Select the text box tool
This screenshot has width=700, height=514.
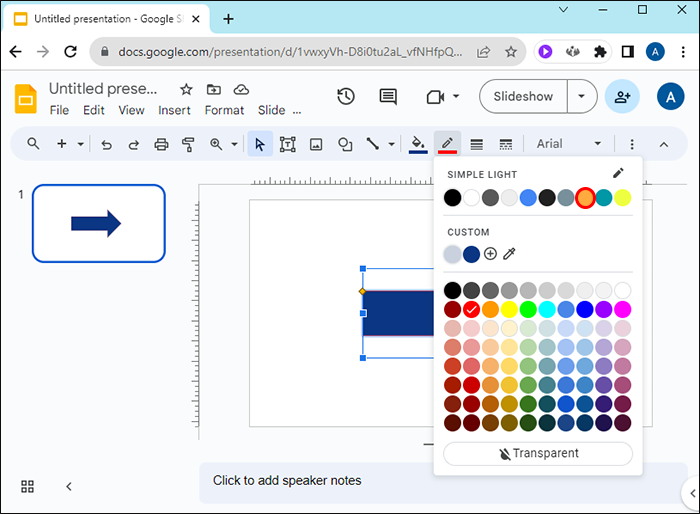click(288, 144)
